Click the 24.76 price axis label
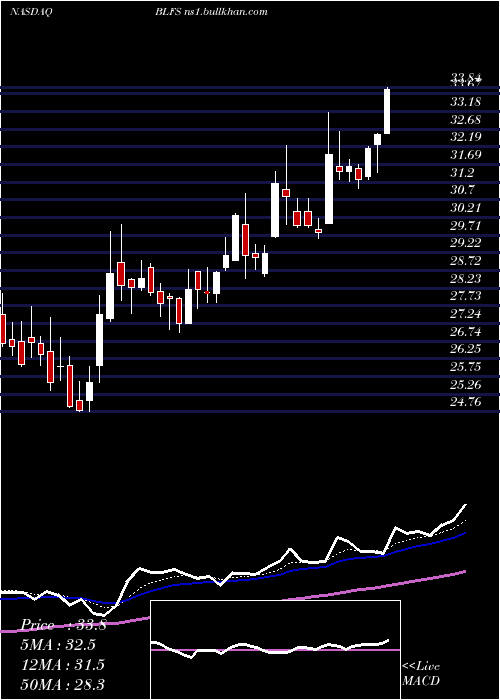Viewport: 500px width, 700px height. (466, 402)
